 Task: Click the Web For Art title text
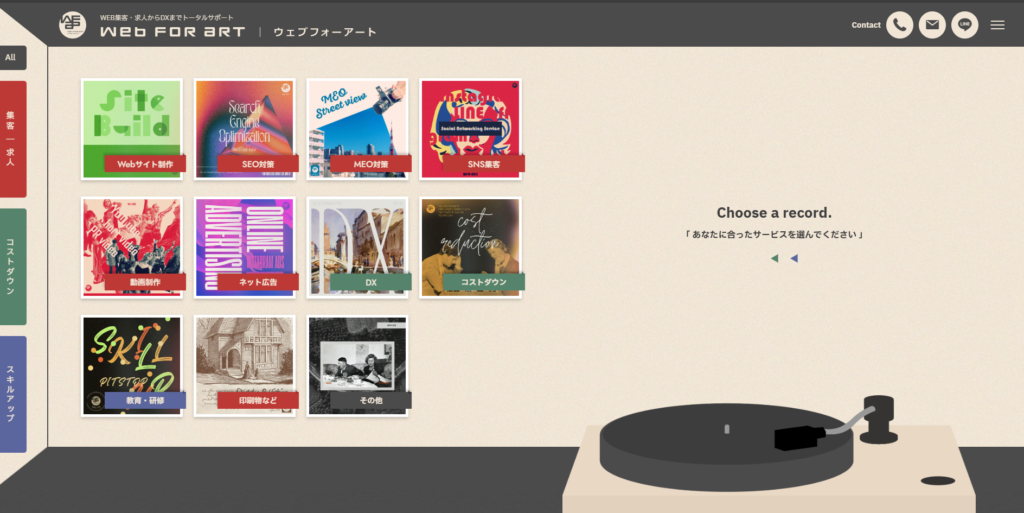pyautogui.click(x=172, y=32)
